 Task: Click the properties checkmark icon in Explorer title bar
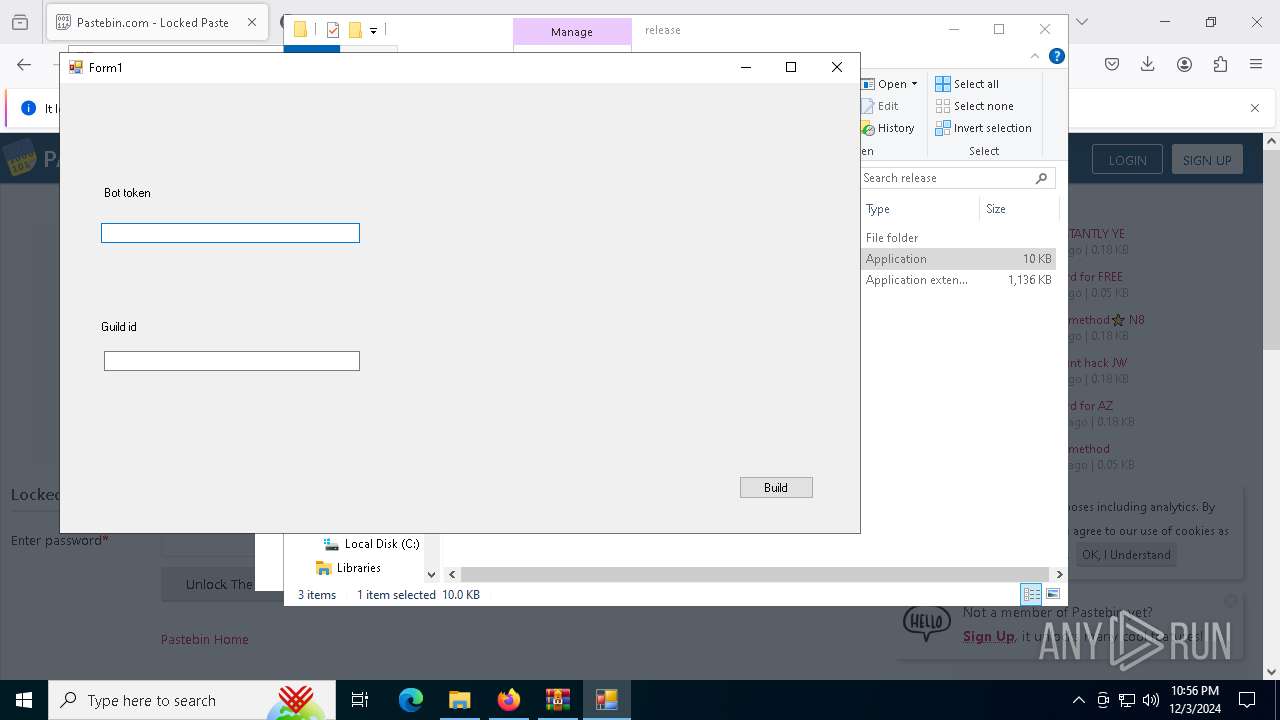point(333,30)
